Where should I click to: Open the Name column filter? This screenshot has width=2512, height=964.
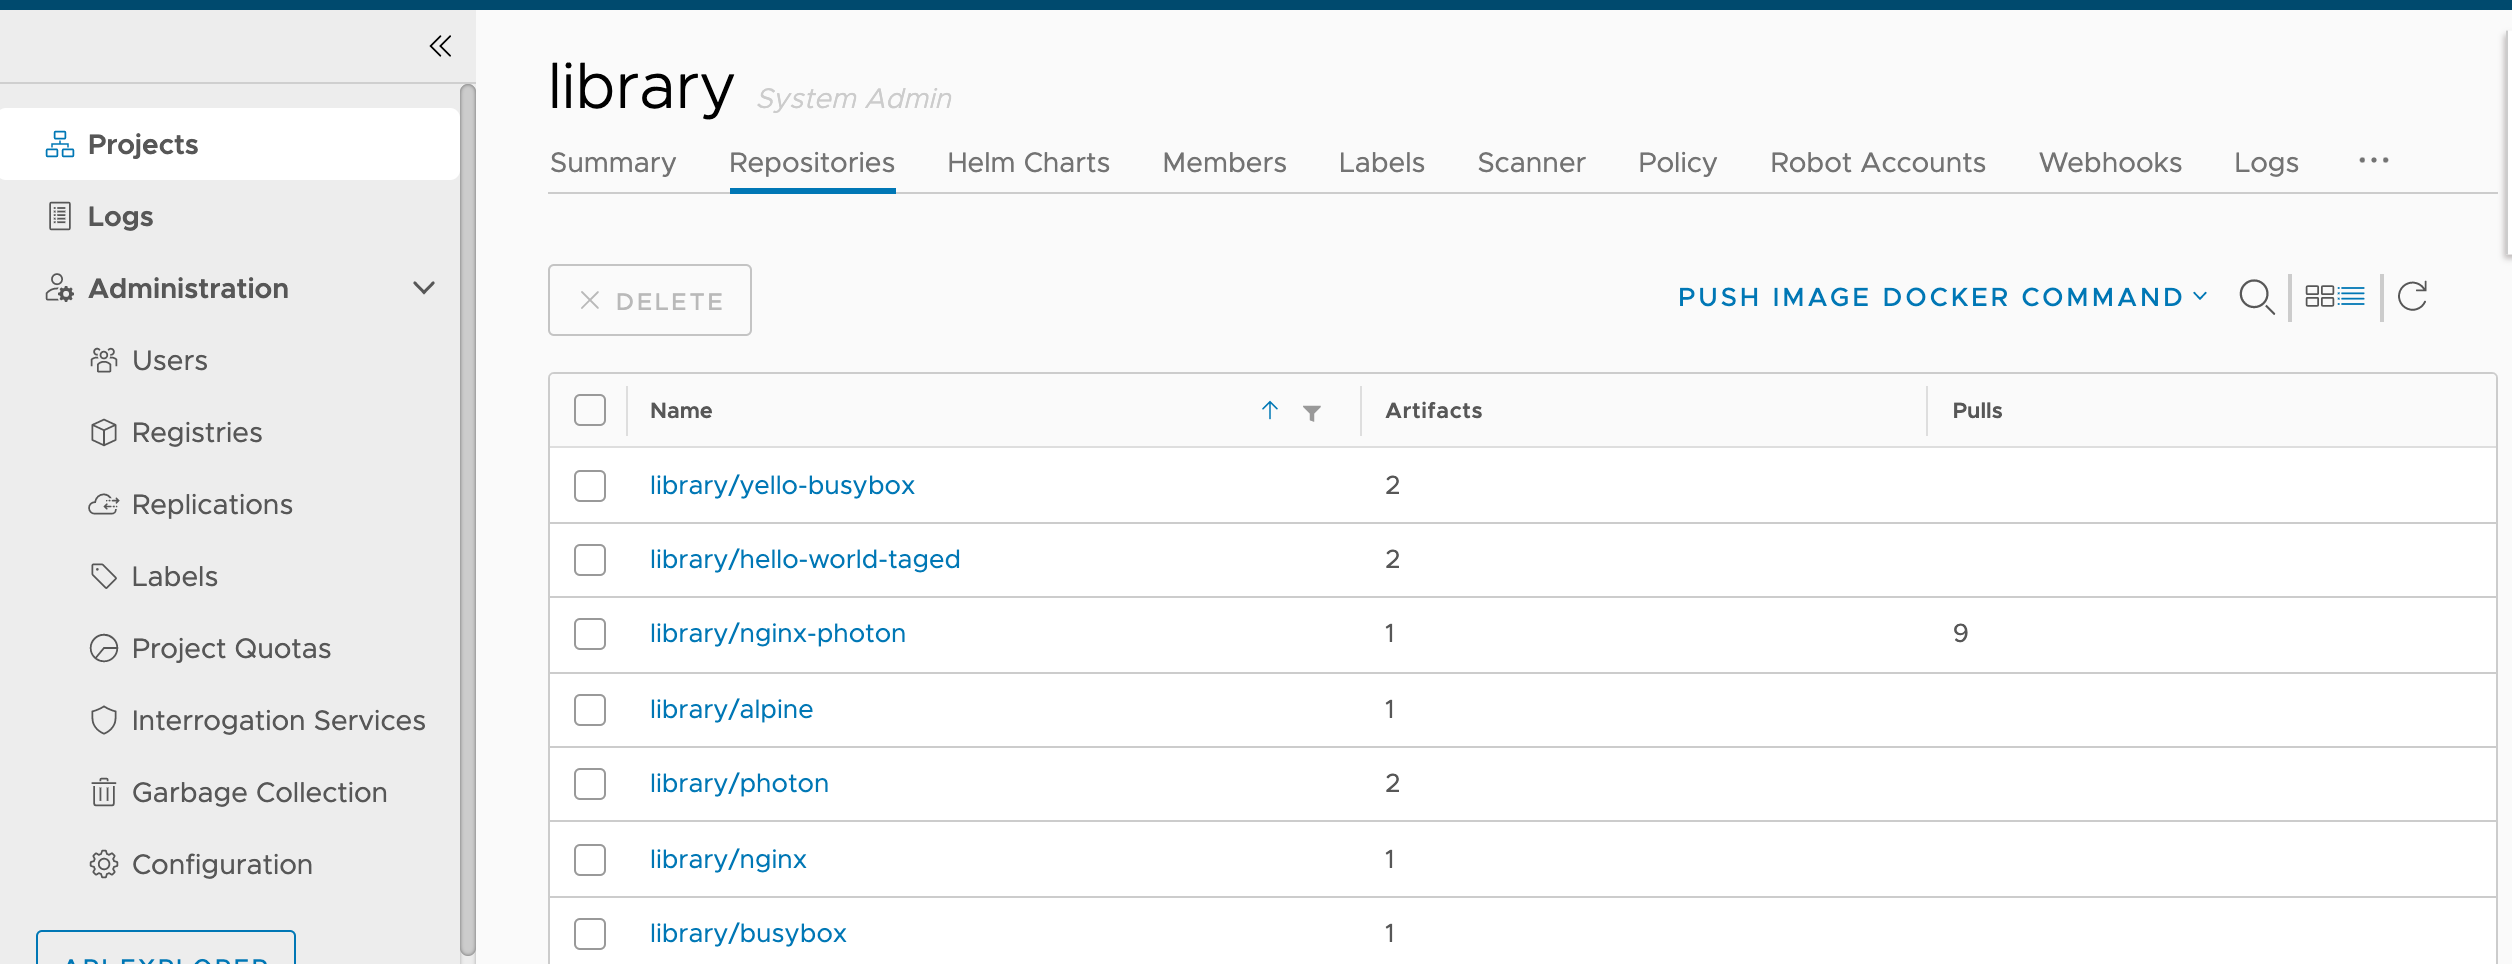[x=1312, y=412]
